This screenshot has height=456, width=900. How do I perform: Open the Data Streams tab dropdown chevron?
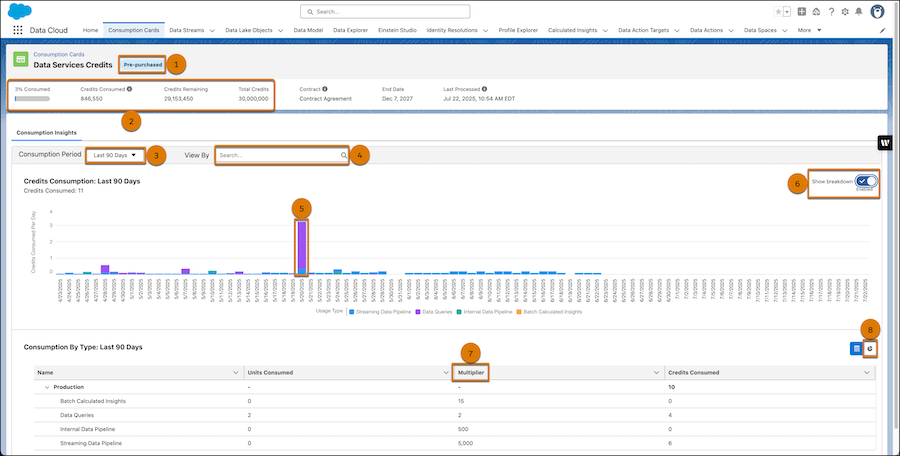tap(212, 30)
